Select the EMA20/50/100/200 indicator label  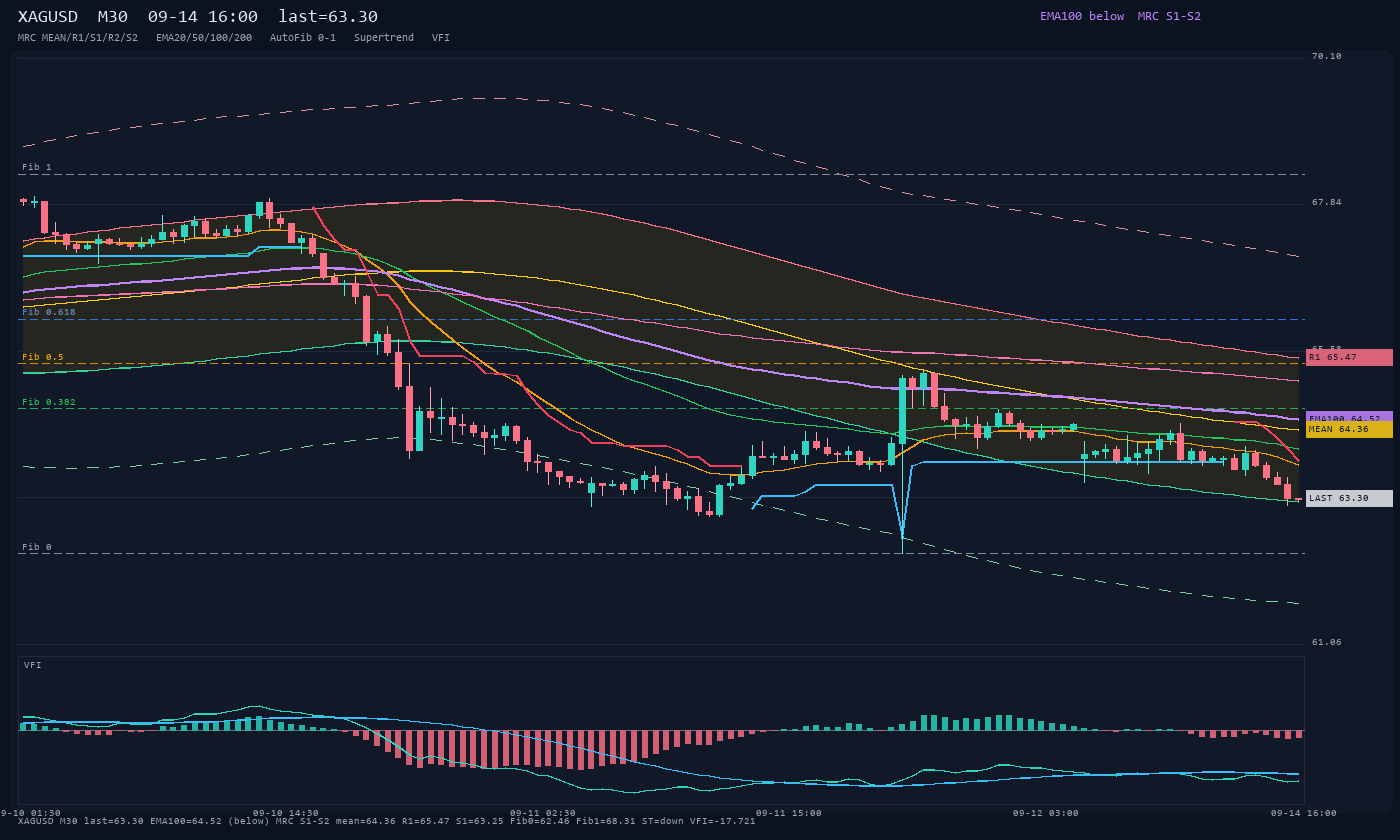204,37
